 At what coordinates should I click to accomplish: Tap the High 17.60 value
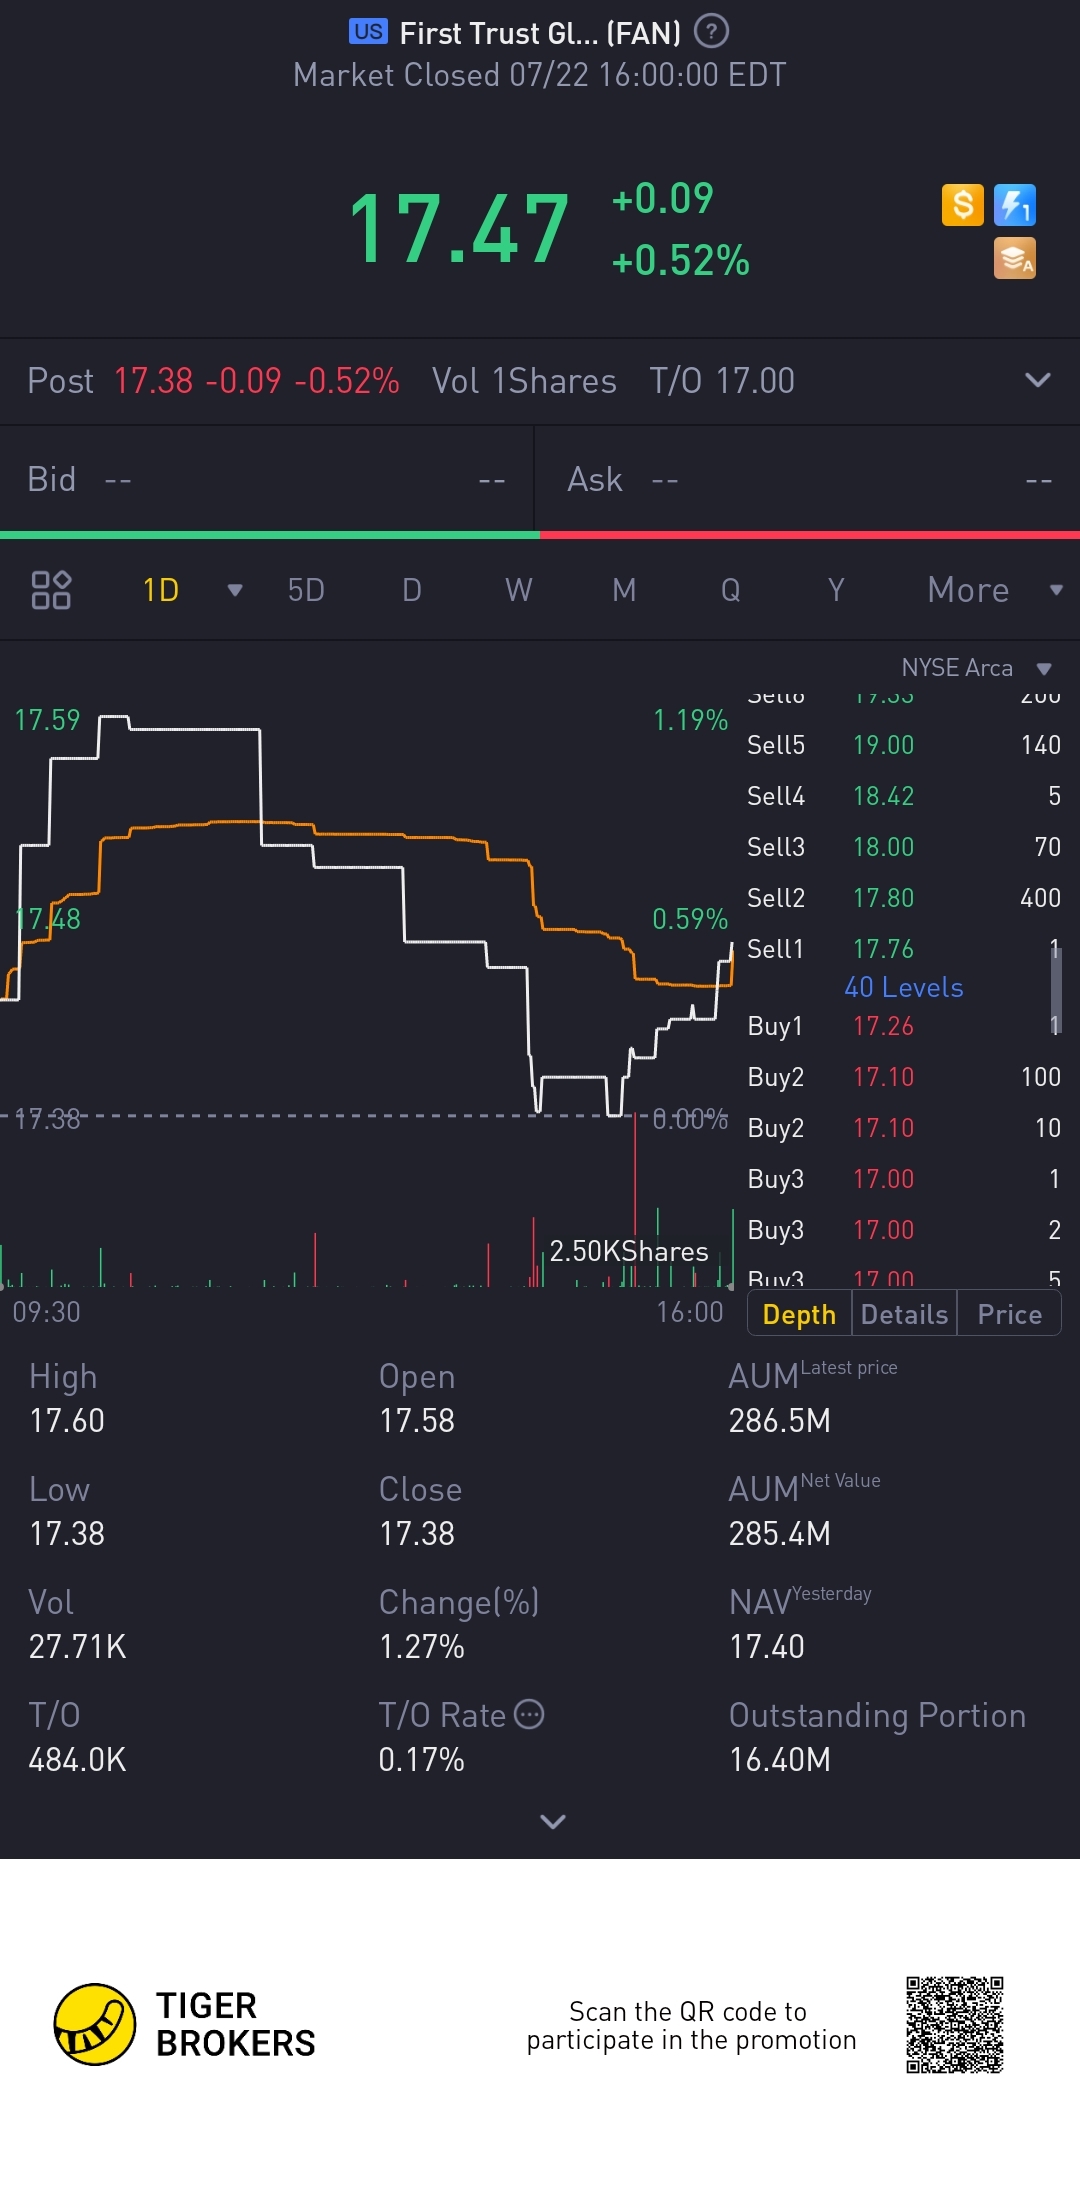[x=67, y=1421]
